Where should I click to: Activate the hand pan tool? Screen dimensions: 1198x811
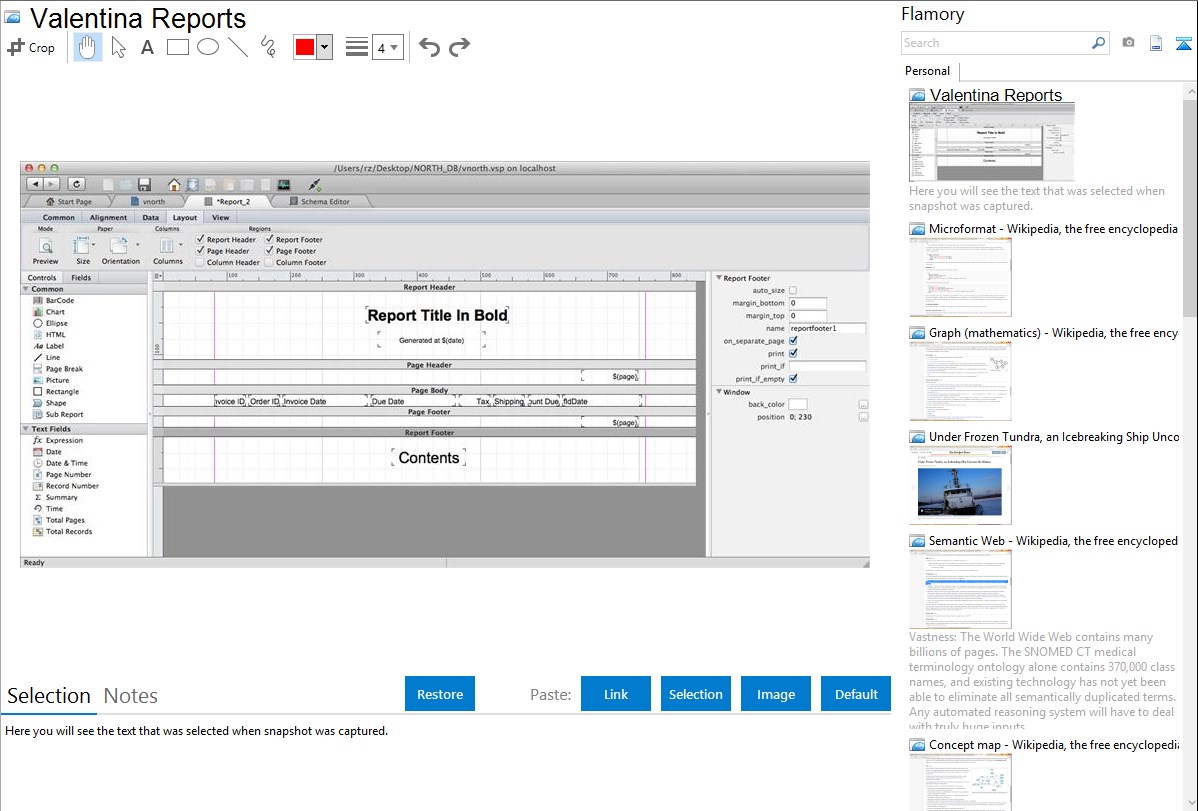point(87,47)
